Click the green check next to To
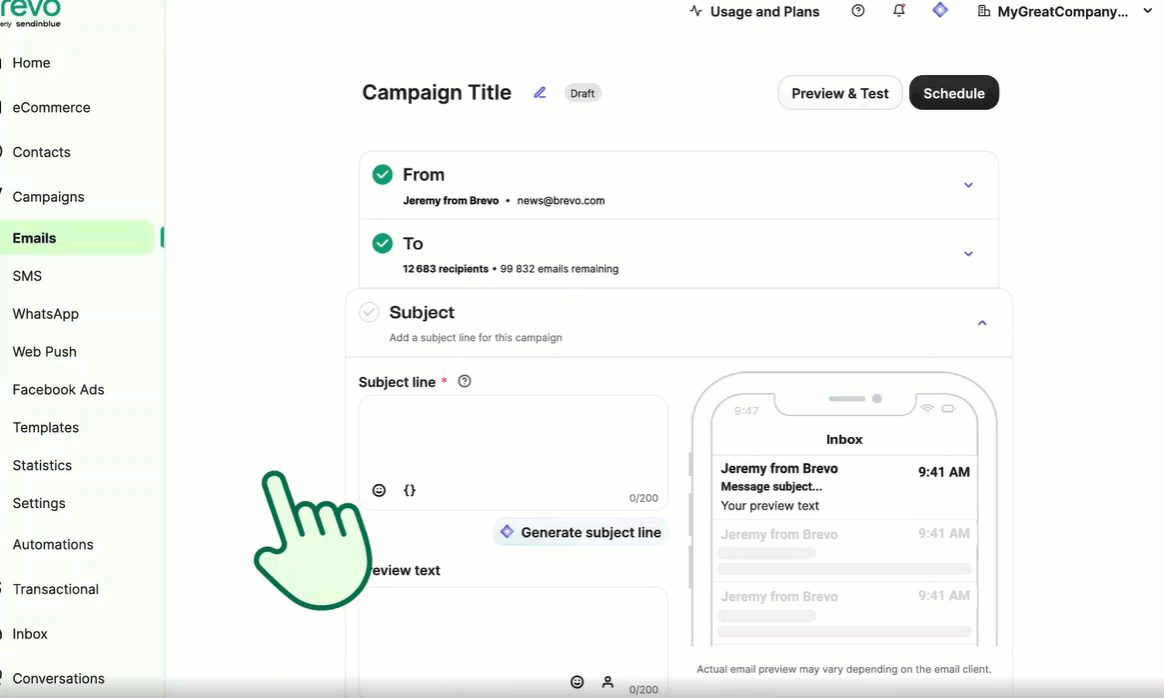The image size is (1164, 698). click(382, 243)
